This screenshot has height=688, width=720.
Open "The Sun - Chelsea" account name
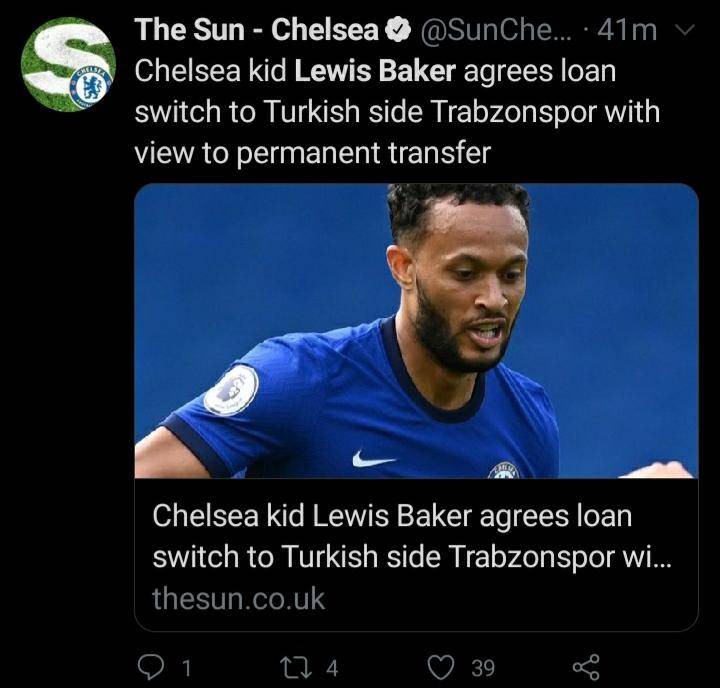(258, 31)
